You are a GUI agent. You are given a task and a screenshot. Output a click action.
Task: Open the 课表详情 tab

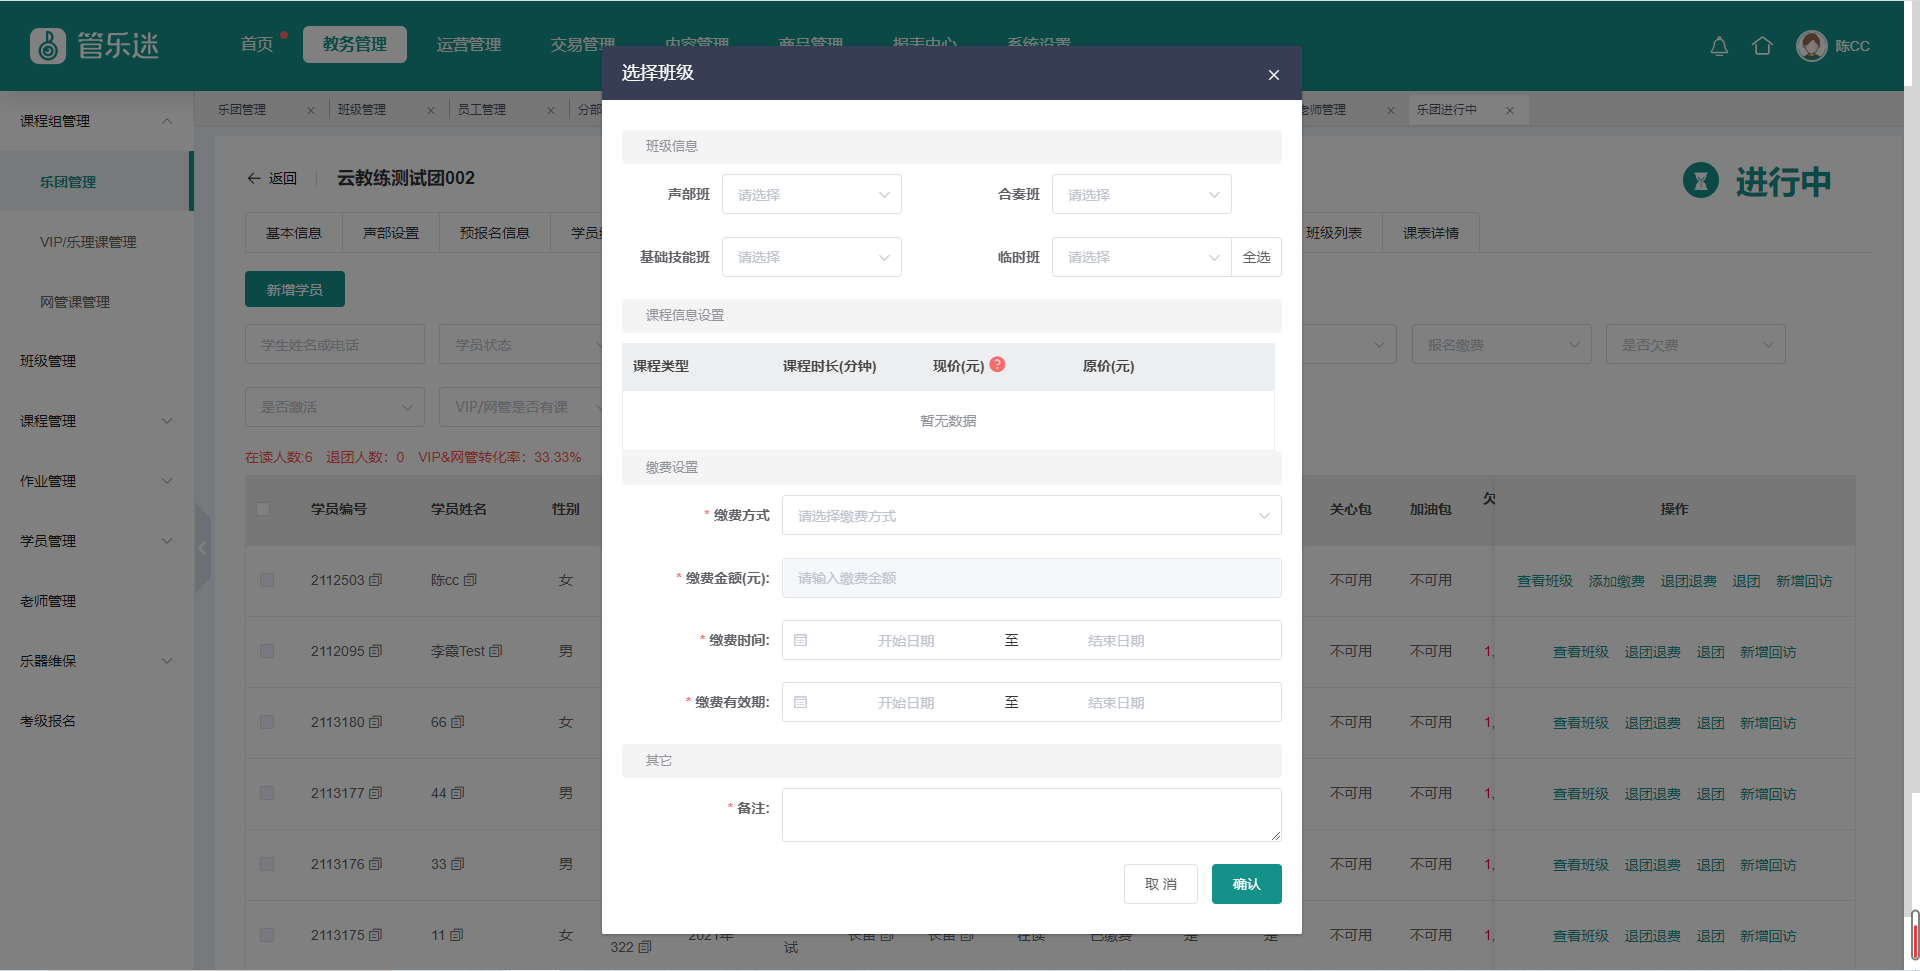click(x=1430, y=233)
